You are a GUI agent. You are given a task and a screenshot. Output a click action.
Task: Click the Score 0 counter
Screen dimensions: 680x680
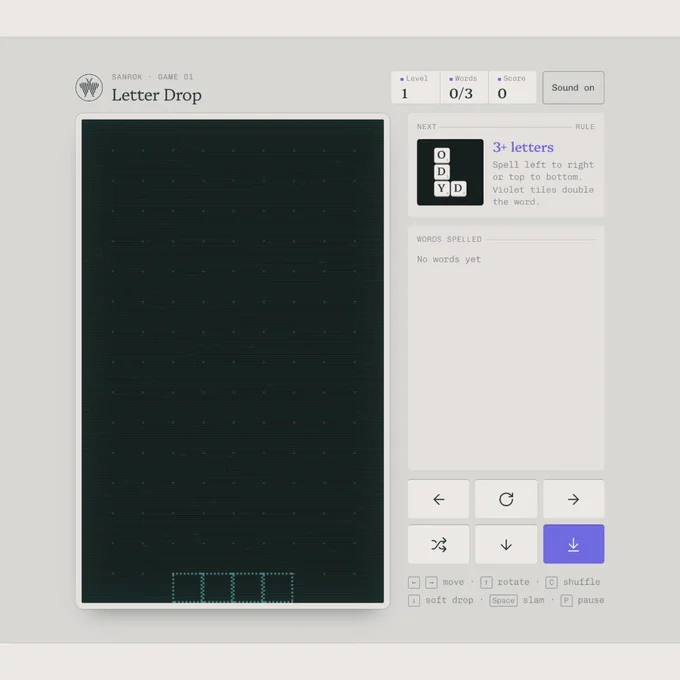[512, 88]
